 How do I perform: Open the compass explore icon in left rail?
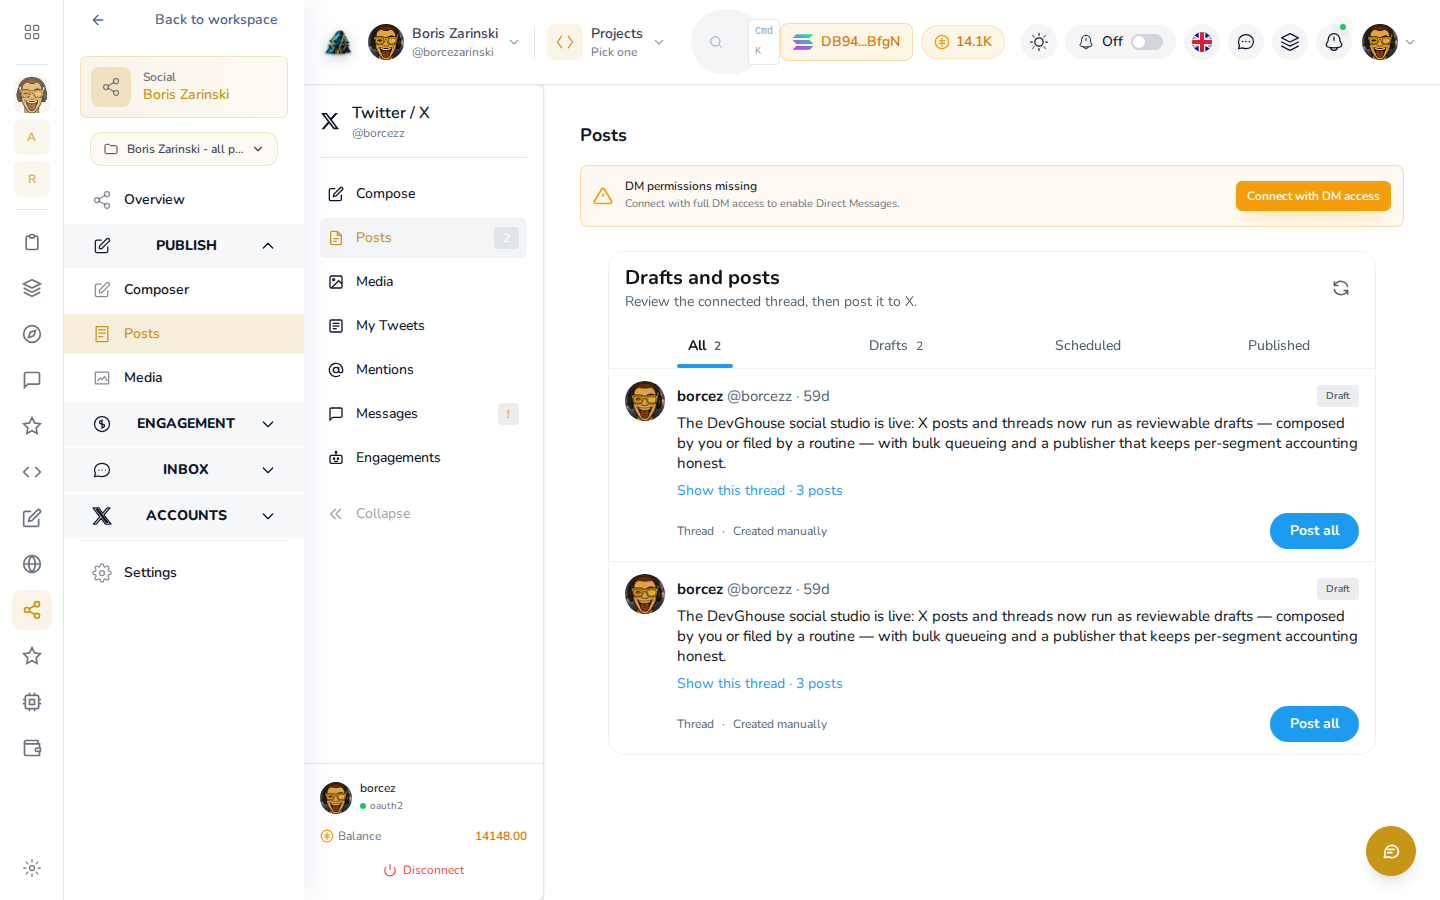[32, 334]
